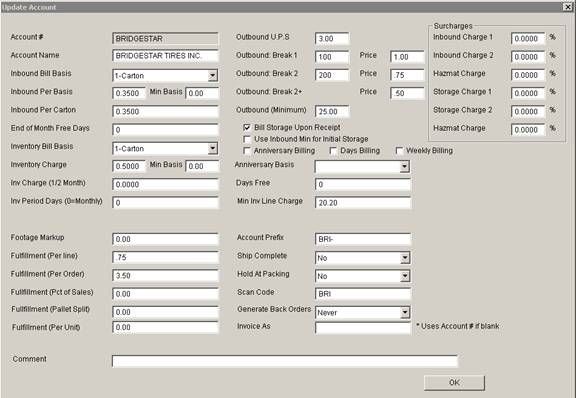
Task: Expand the Inventory Bill Basis dropdown
Action: point(213,148)
